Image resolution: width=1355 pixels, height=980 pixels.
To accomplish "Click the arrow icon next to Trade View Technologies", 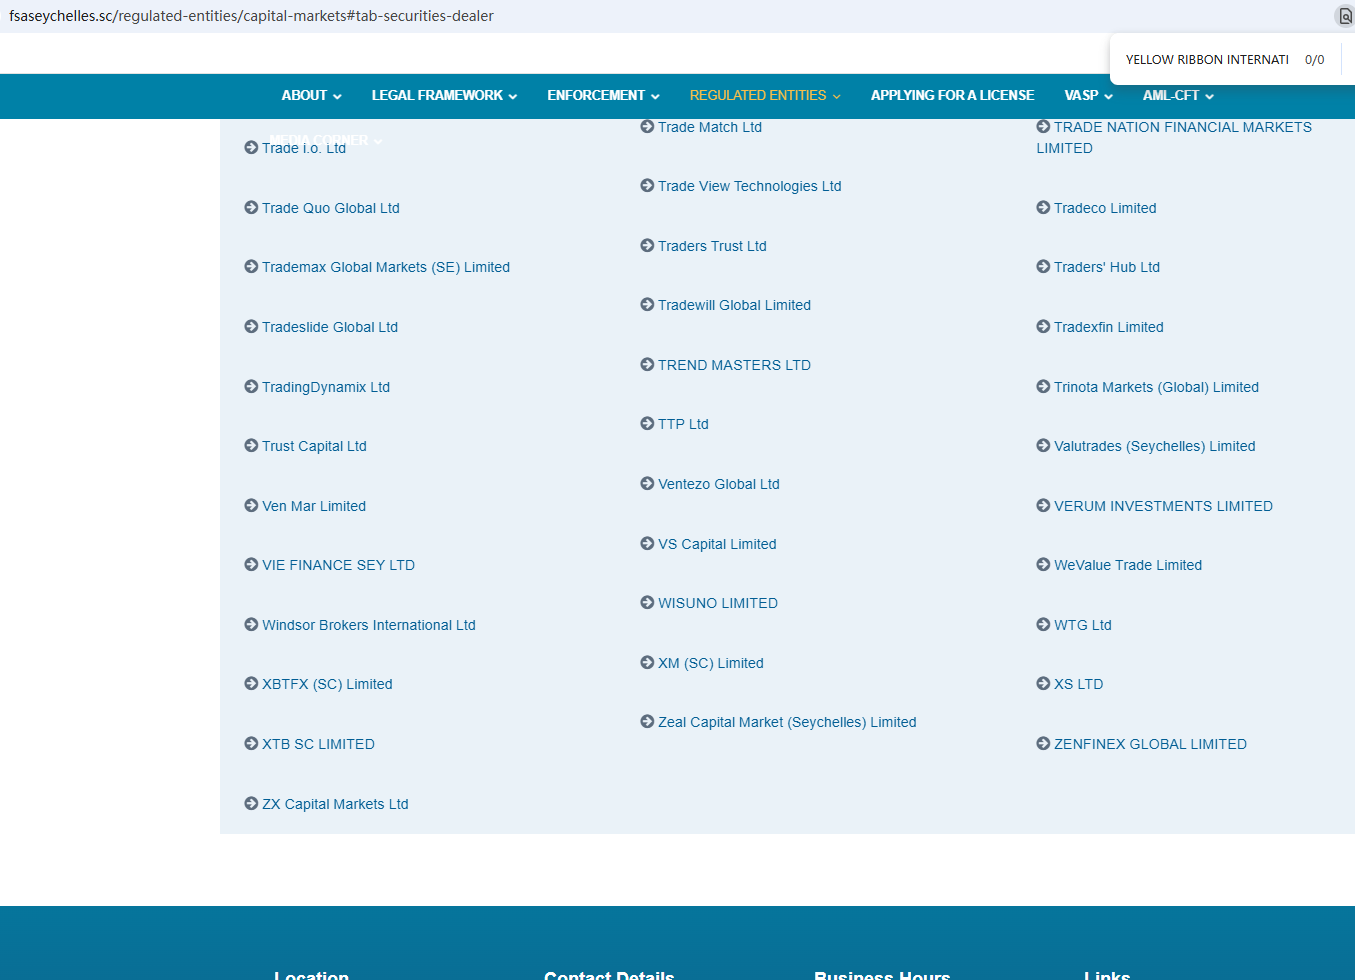I will [647, 185].
